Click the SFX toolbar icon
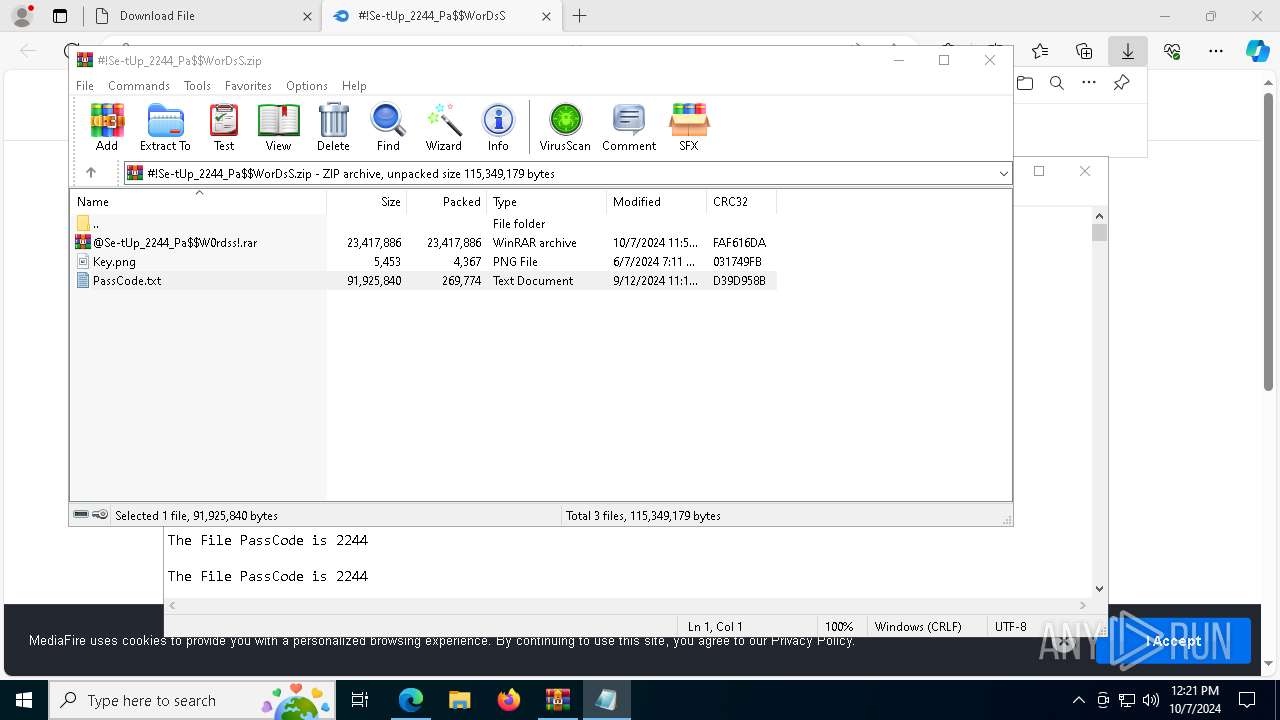The height and width of the screenshot is (720, 1280). (689, 127)
